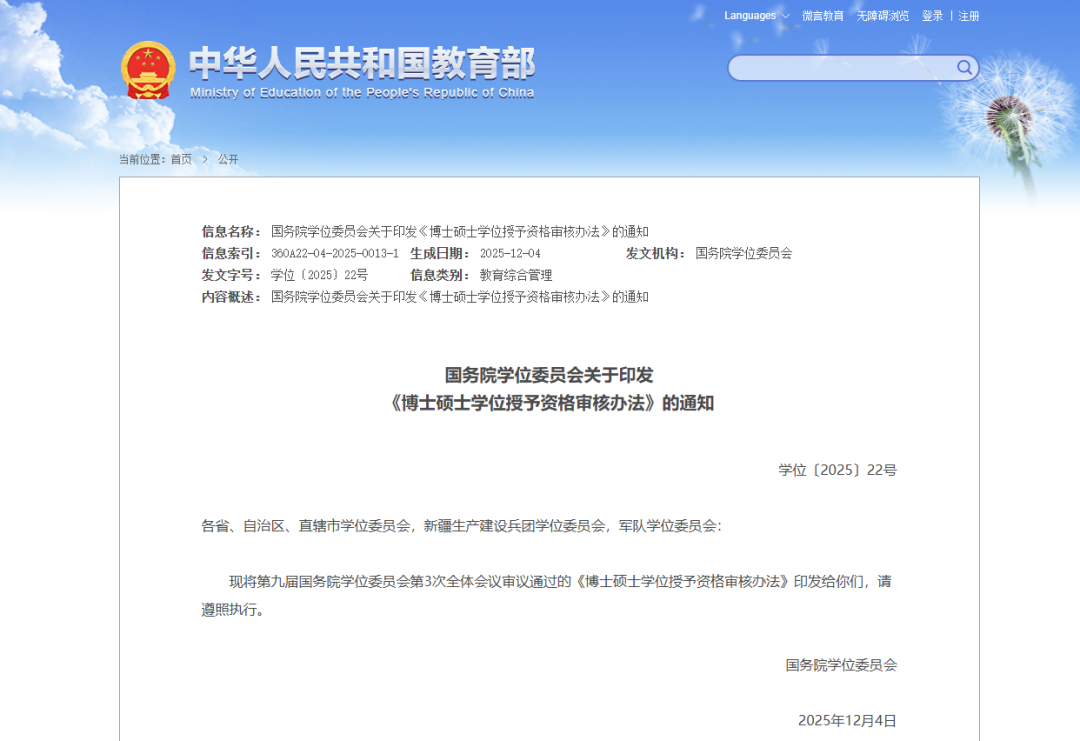Click the 登录 login link
The height and width of the screenshot is (741, 1080).
(x=930, y=16)
